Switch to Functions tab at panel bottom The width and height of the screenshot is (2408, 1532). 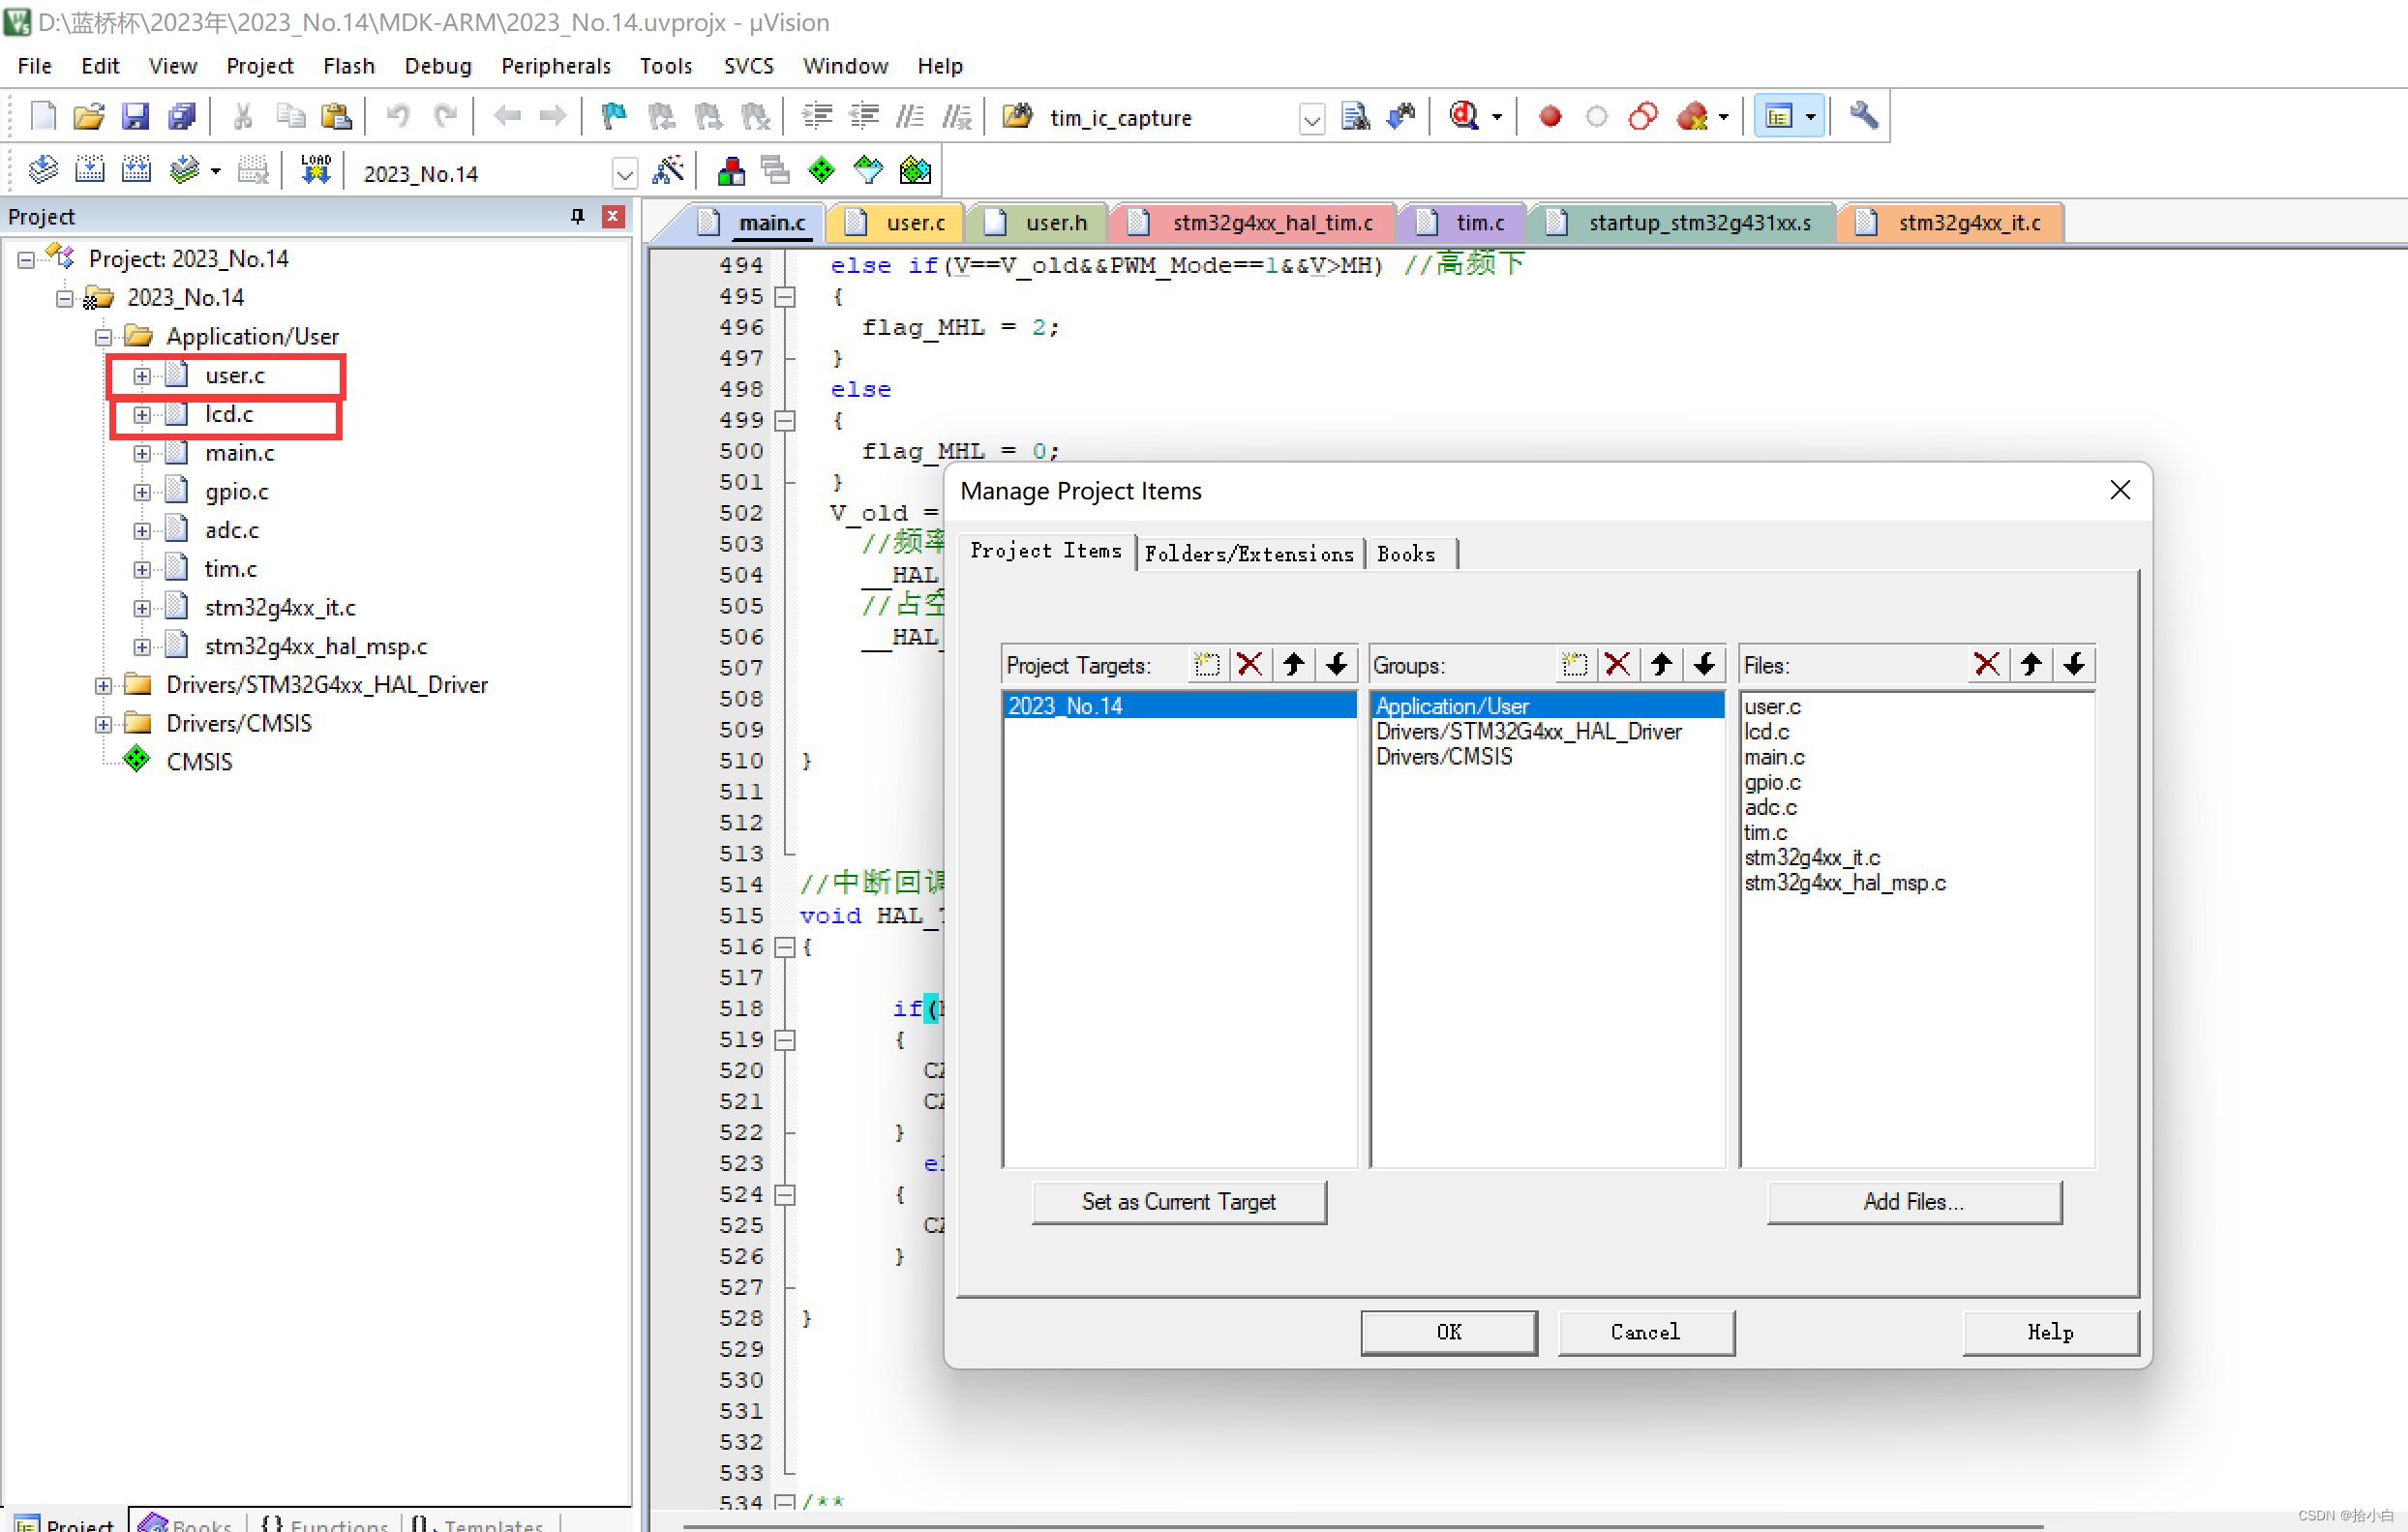pos(325,1524)
